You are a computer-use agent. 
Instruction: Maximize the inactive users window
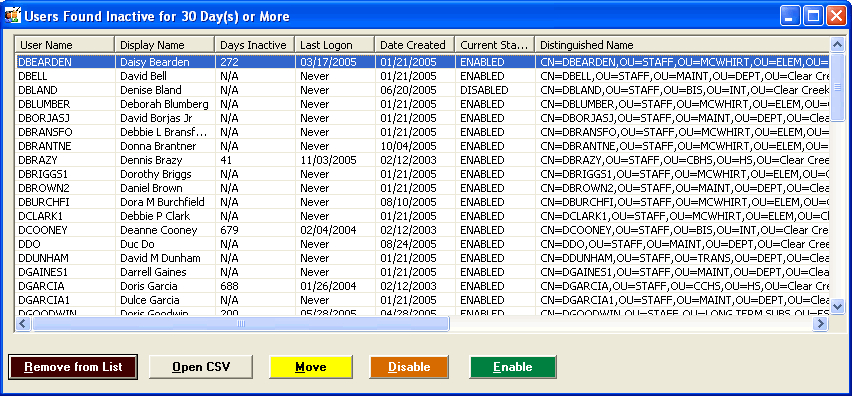click(x=813, y=16)
